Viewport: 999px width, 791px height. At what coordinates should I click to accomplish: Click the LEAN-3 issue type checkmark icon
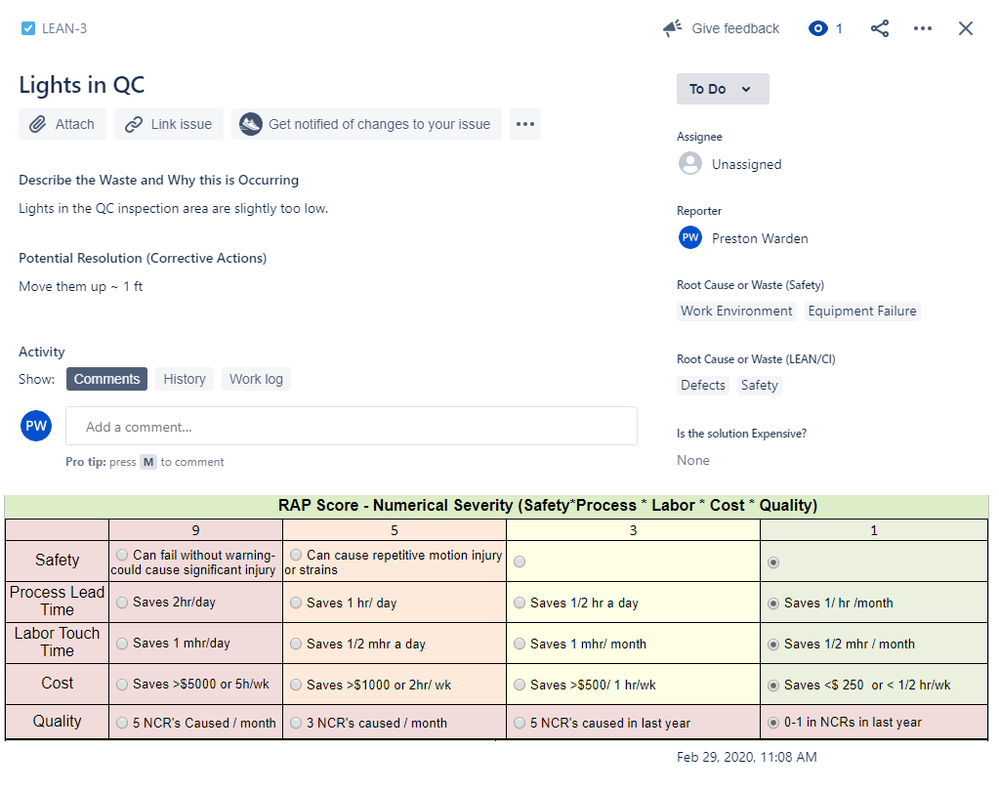click(x=28, y=28)
